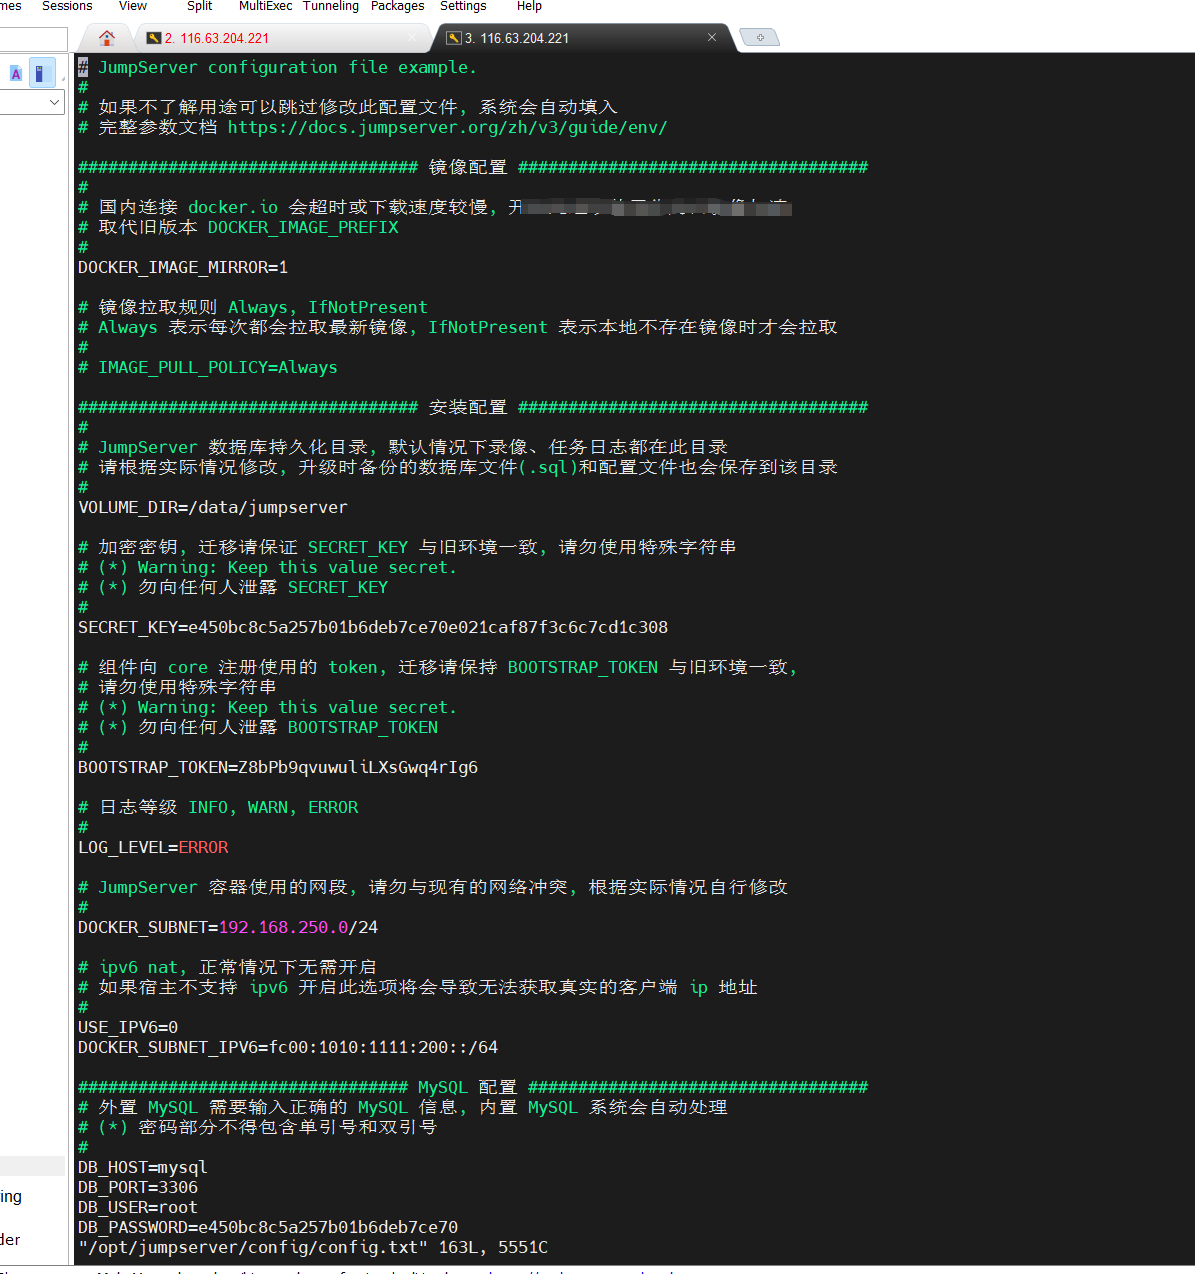Screen dimensions: 1195x1274
Task: Click the DB_USER=root line
Action: 138,1207
